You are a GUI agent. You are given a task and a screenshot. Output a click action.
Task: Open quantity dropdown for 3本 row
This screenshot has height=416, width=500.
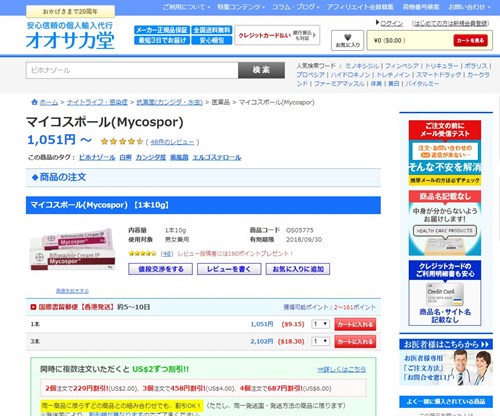point(320,341)
